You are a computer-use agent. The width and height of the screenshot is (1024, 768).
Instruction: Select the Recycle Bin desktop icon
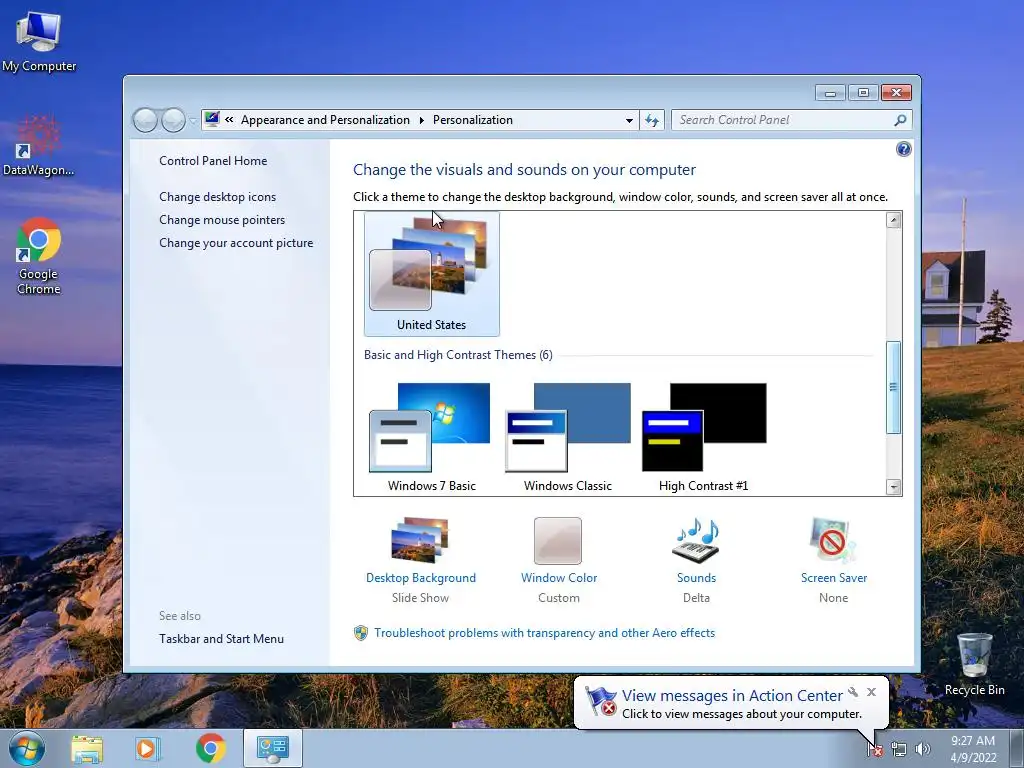974,664
